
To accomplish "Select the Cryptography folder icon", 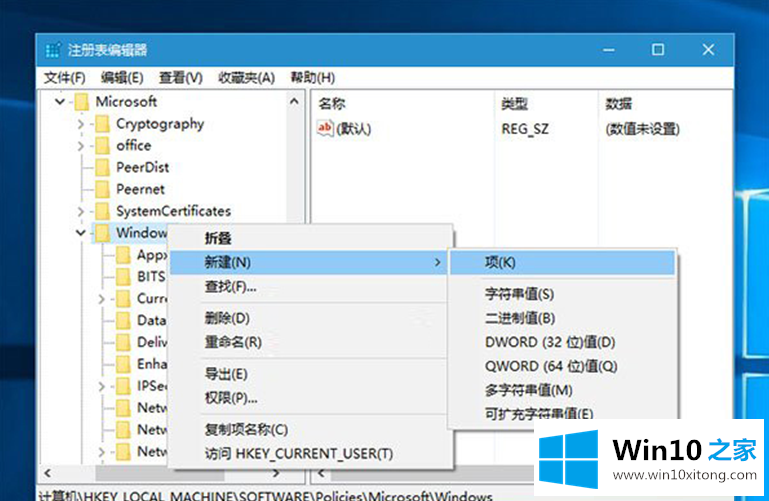I will click(102, 124).
